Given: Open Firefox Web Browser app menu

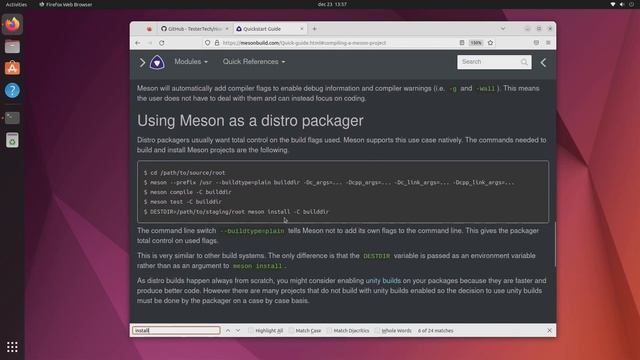Looking at the screenshot, I should point(66,4).
